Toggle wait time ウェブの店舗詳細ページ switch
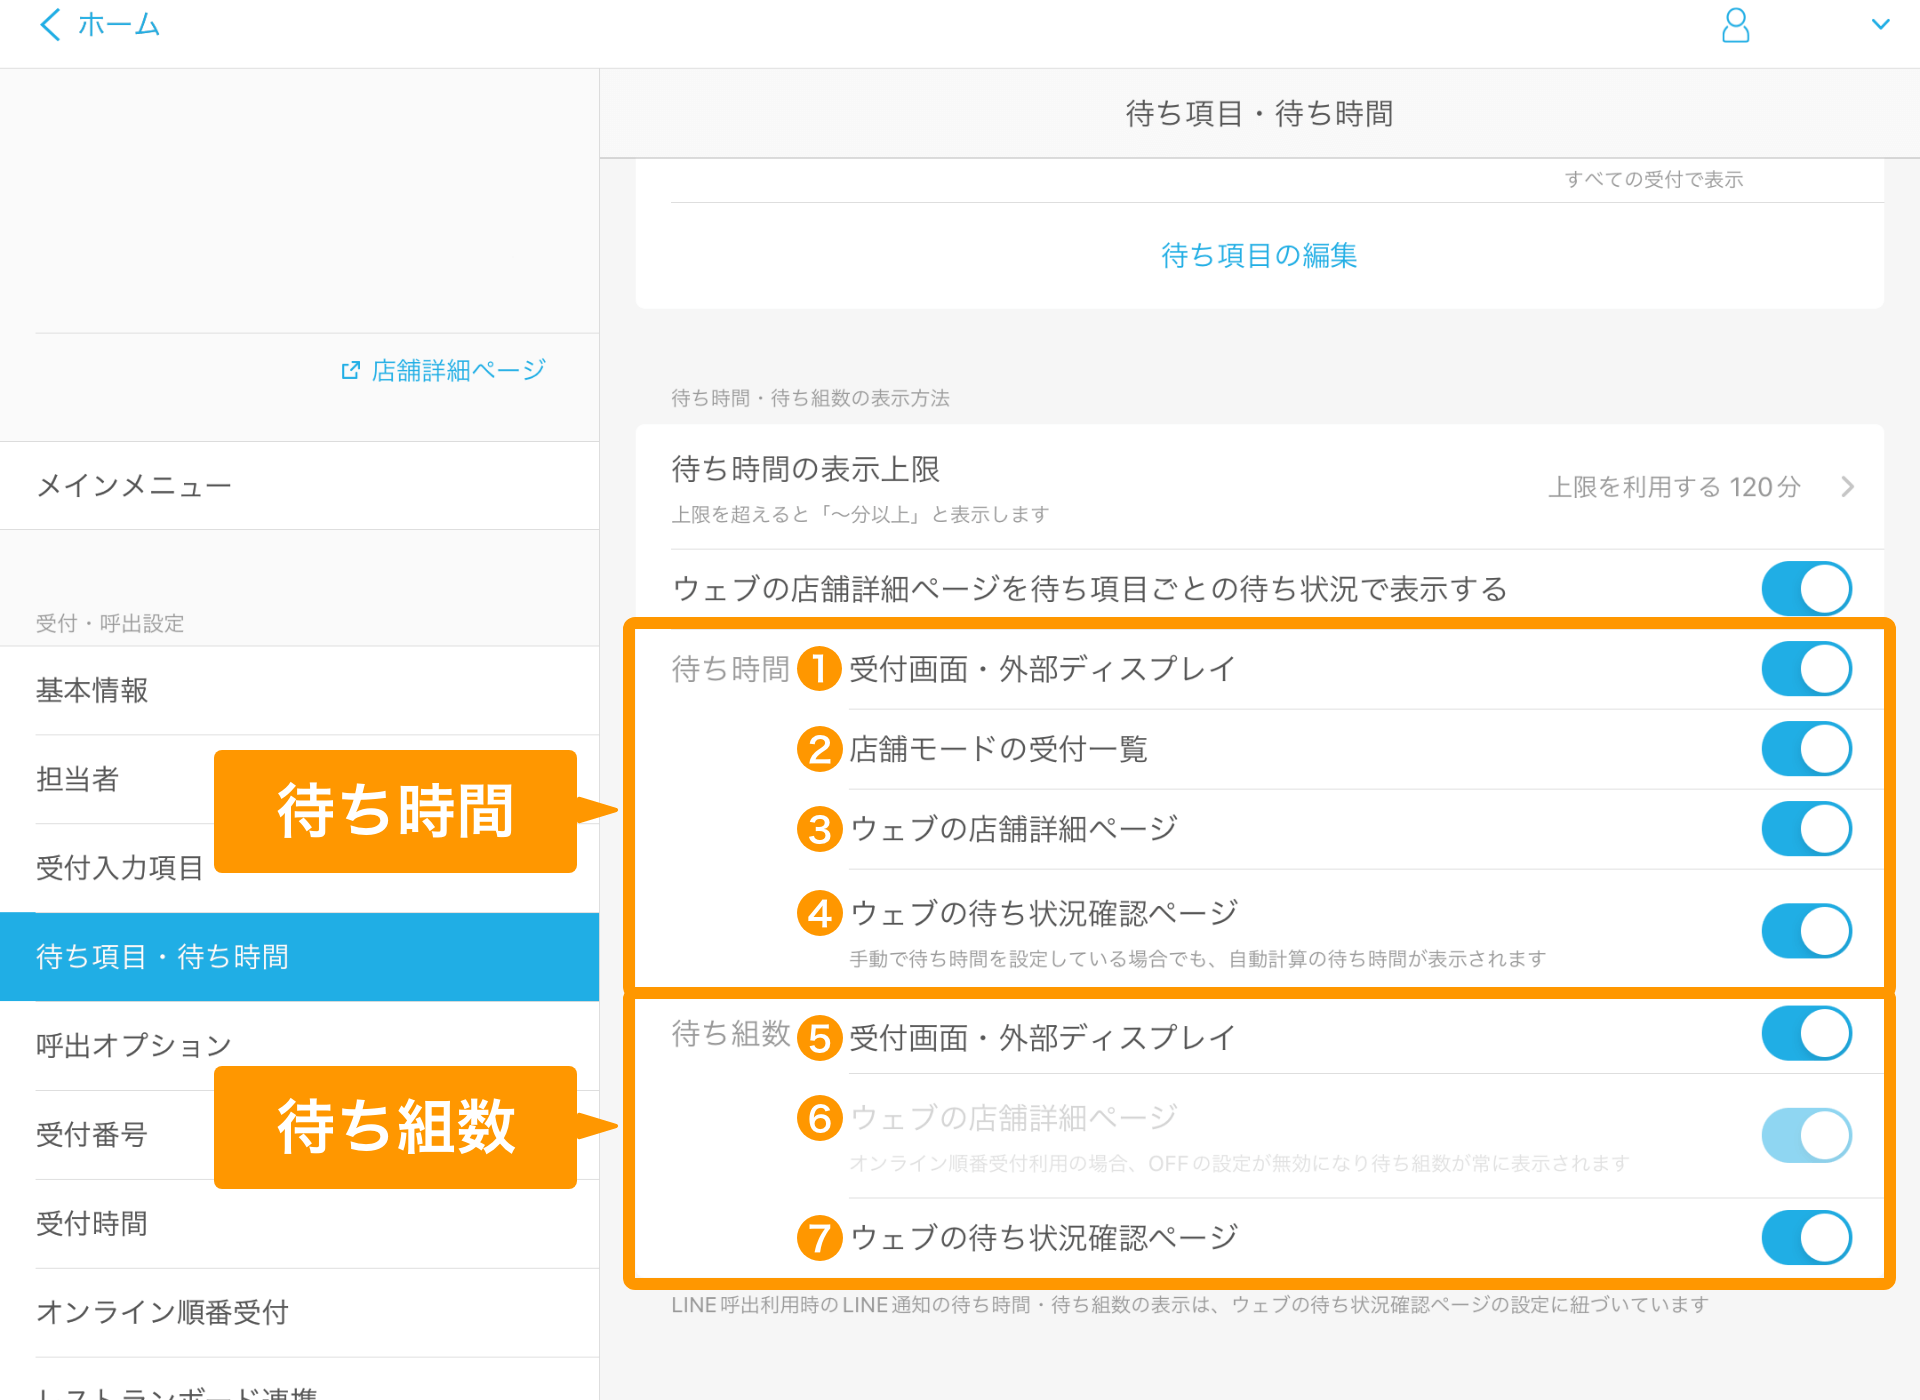Image resolution: width=1920 pixels, height=1400 pixels. pyautogui.click(x=1805, y=829)
